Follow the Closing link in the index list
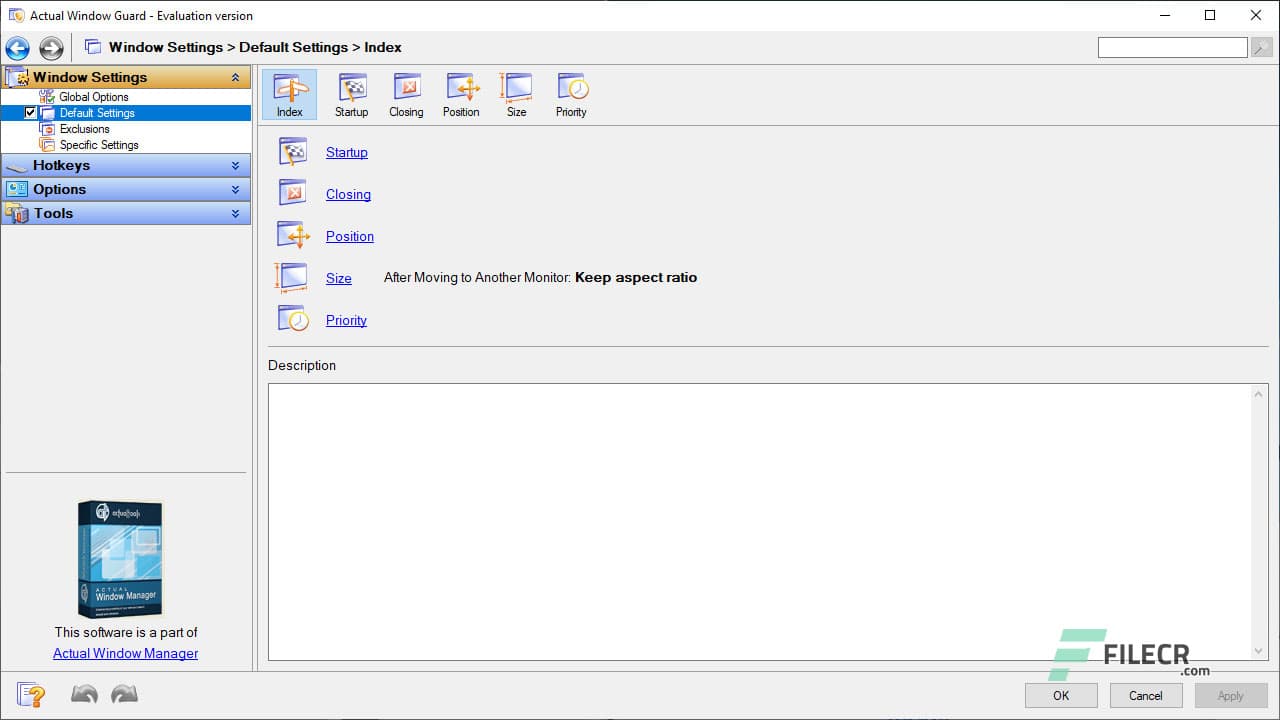1280x720 pixels. pyautogui.click(x=348, y=194)
